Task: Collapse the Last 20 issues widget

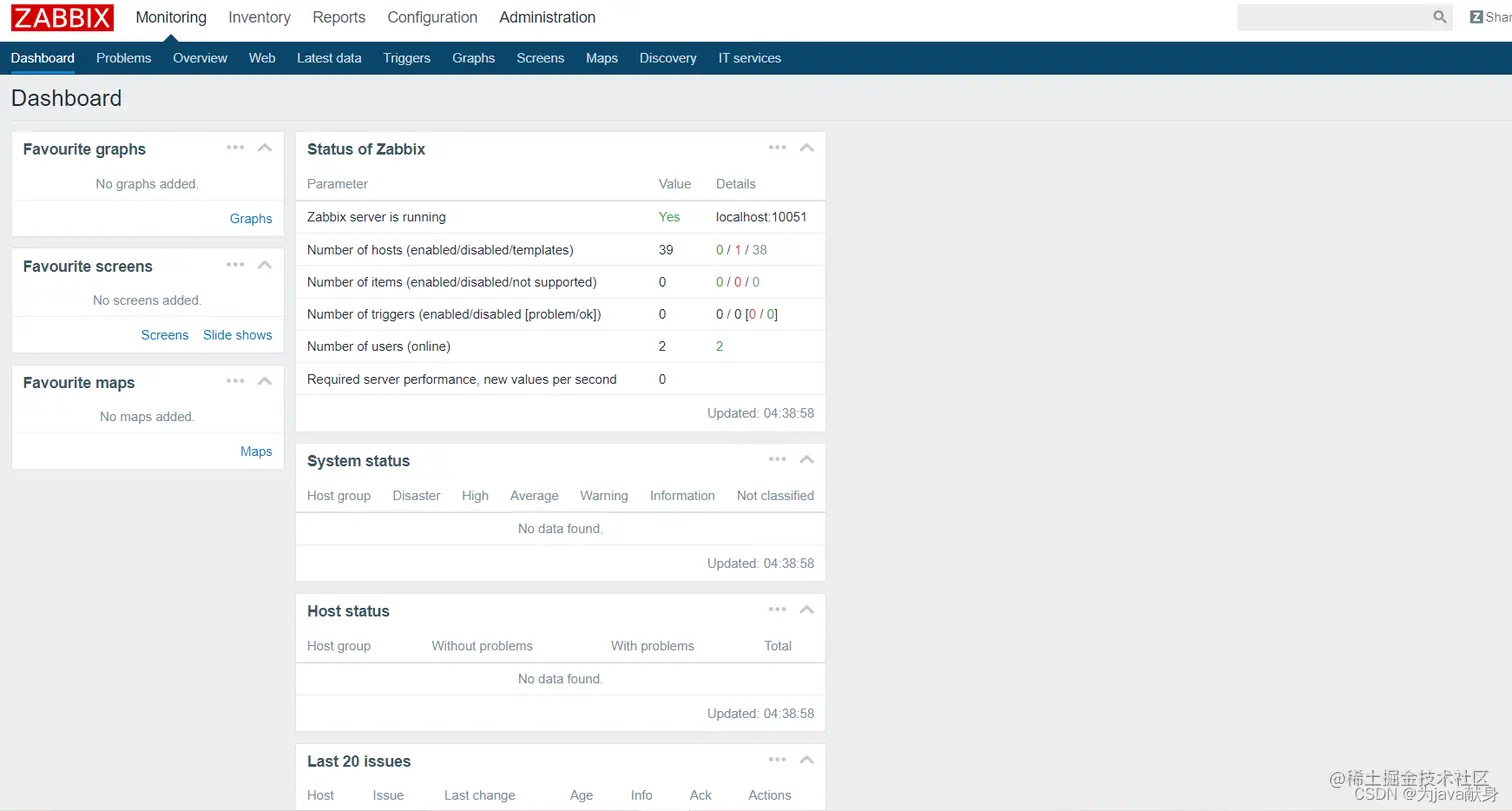Action: pos(807,759)
